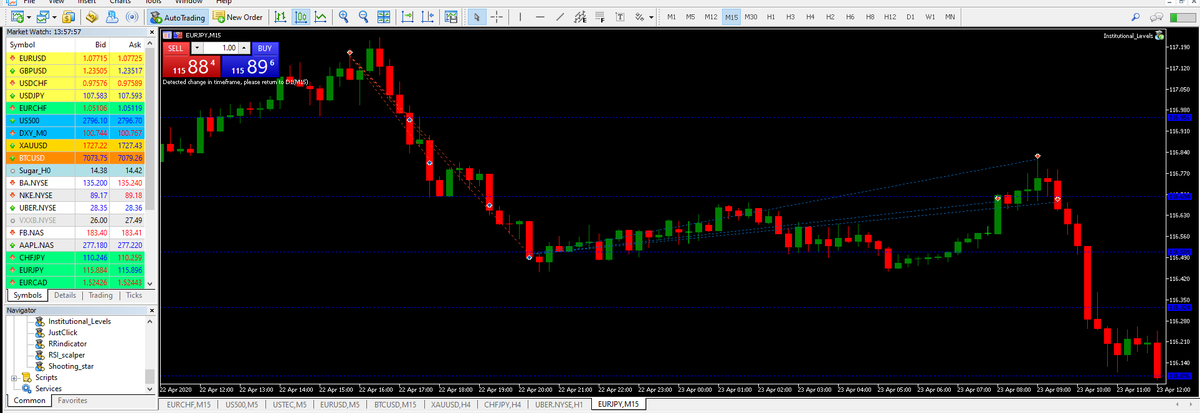Switch timeframe to H4
This screenshot has height=413, width=1200.
pos(810,17)
